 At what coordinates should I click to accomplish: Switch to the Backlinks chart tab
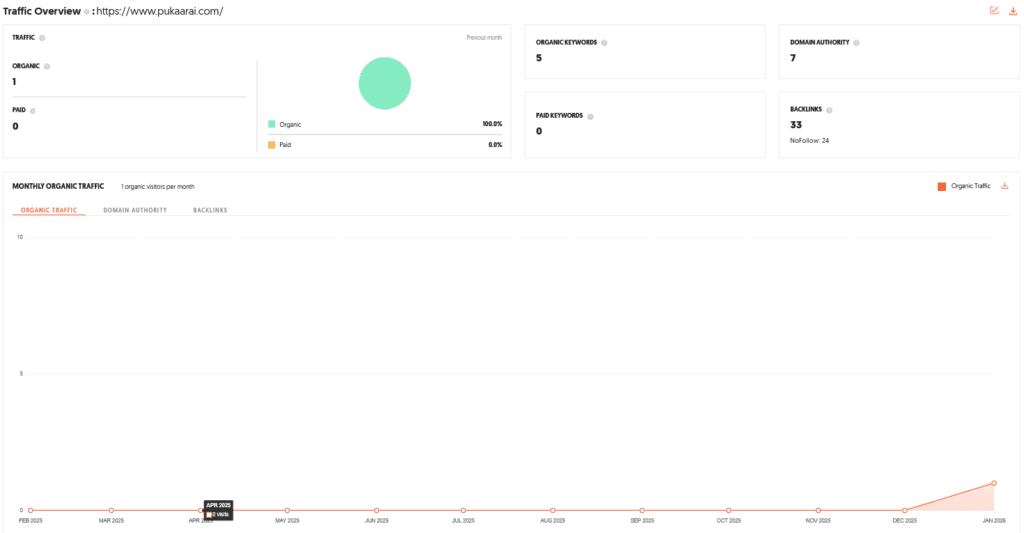coord(210,210)
